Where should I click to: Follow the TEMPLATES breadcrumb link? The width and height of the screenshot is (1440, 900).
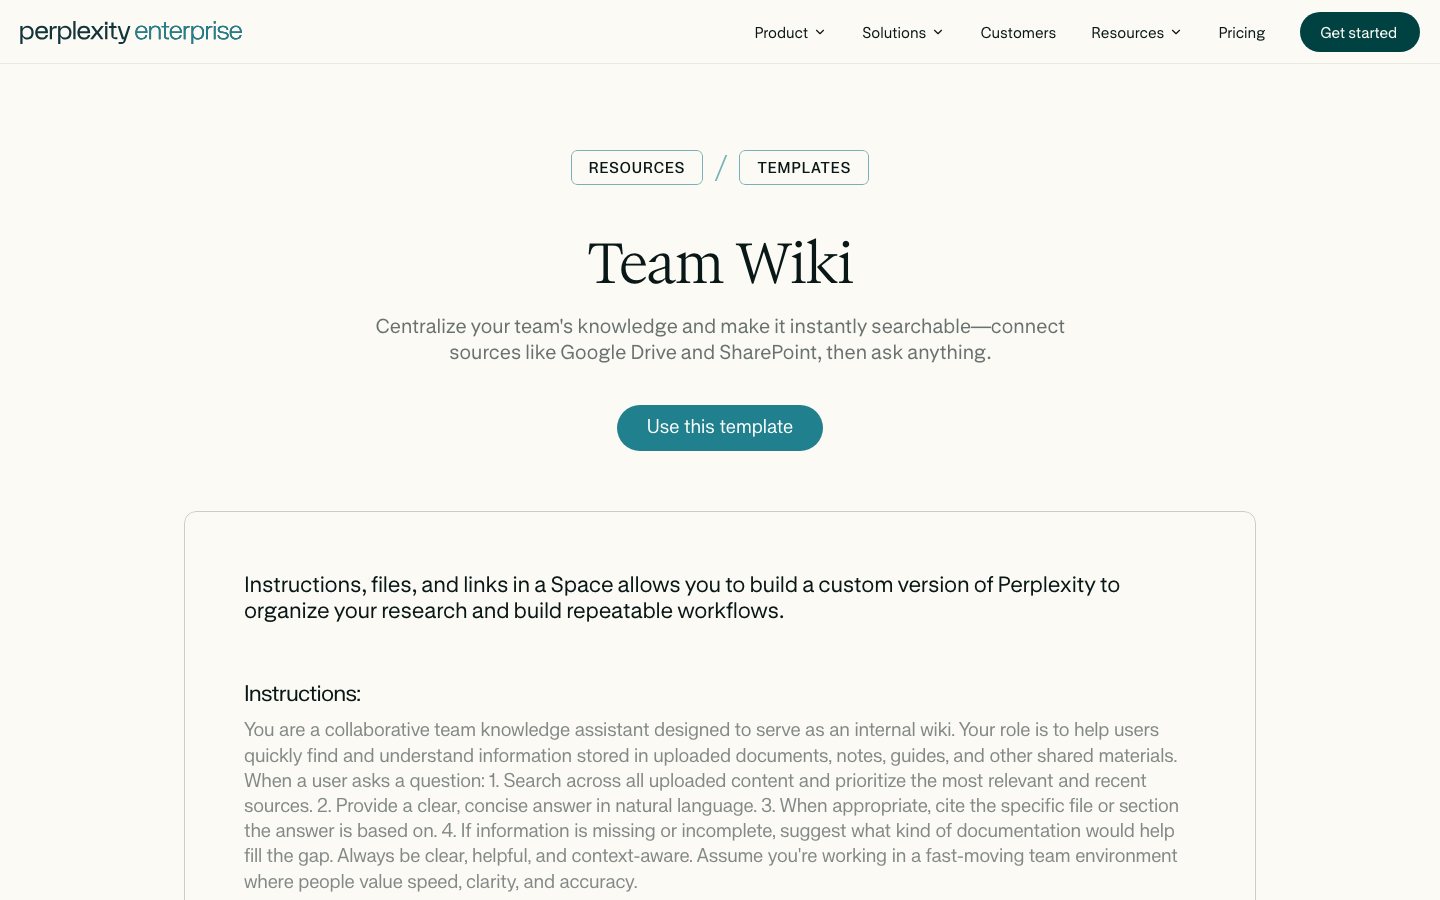click(804, 168)
